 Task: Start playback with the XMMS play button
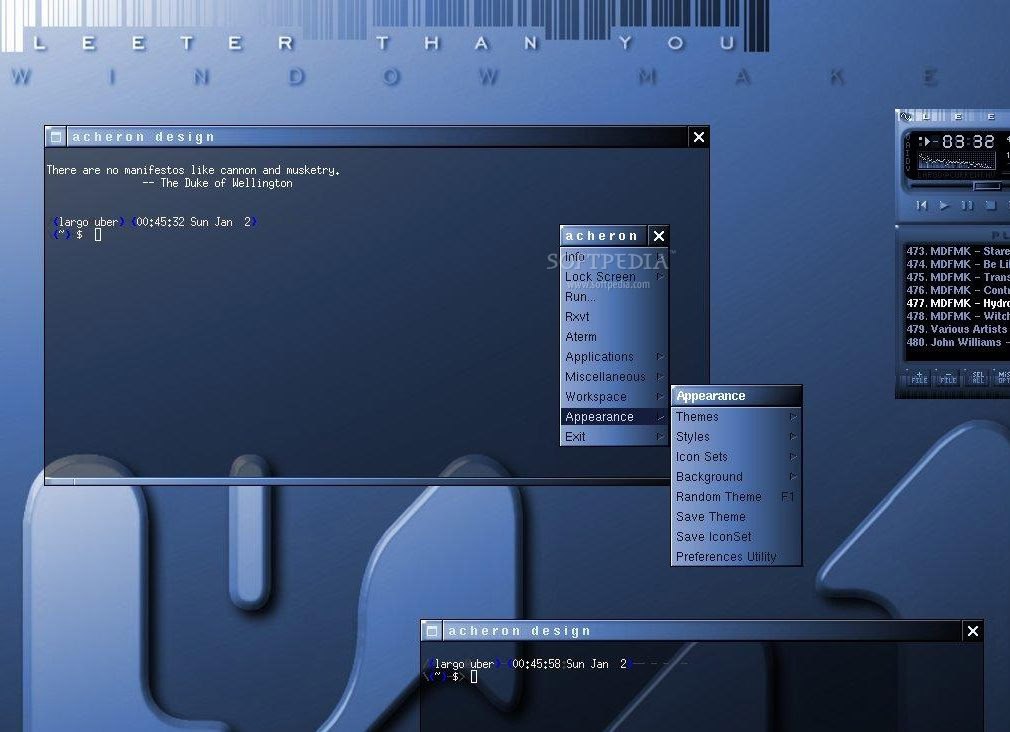(944, 206)
